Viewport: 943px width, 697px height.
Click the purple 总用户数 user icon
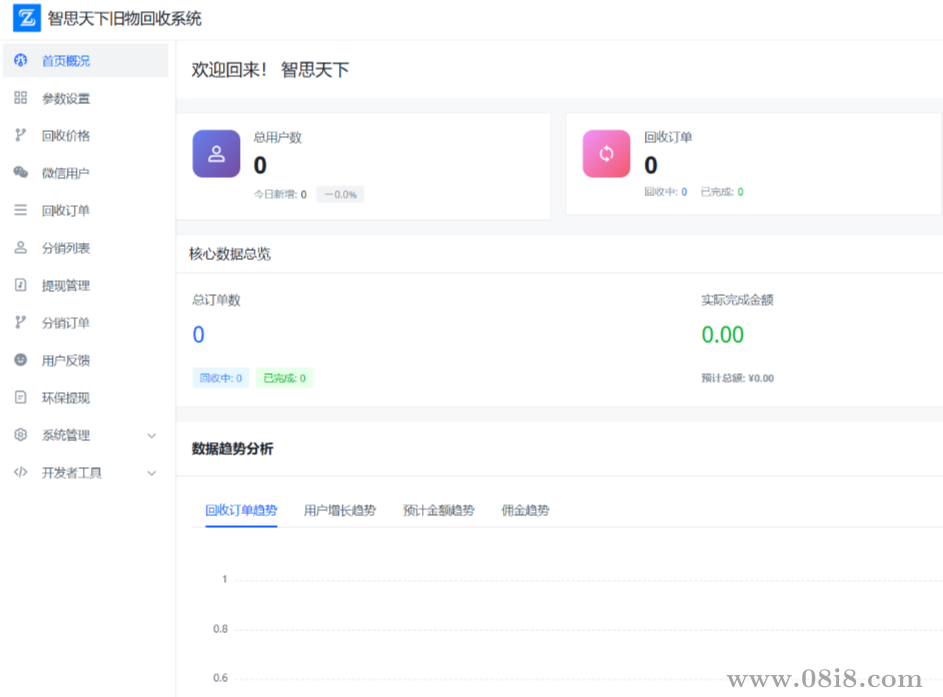(216, 154)
